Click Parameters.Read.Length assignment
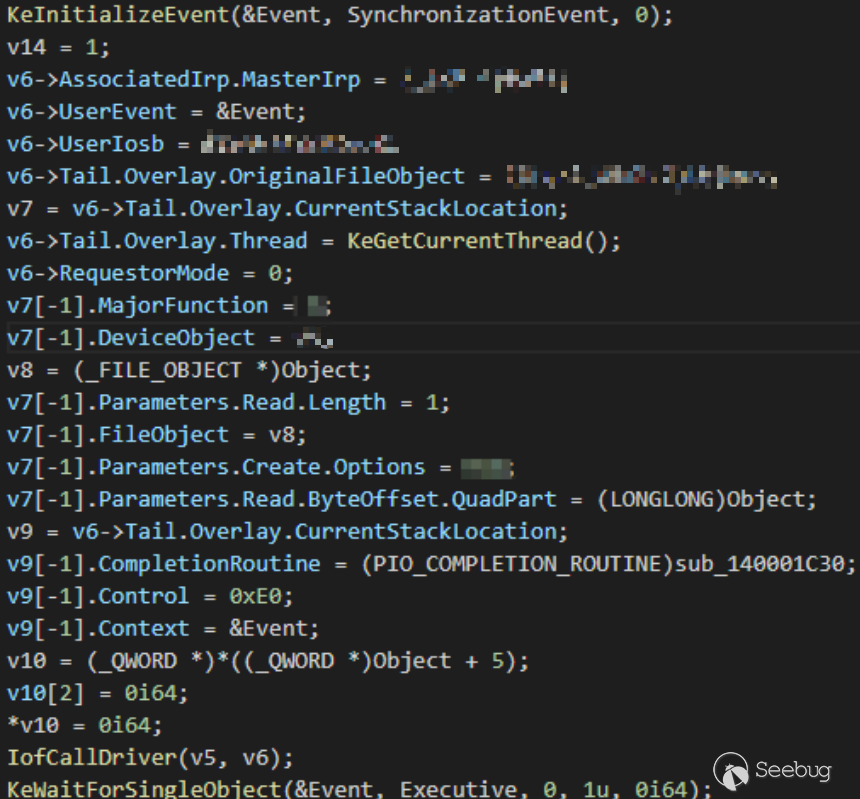The image size is (860, 799). coord(228,403)
